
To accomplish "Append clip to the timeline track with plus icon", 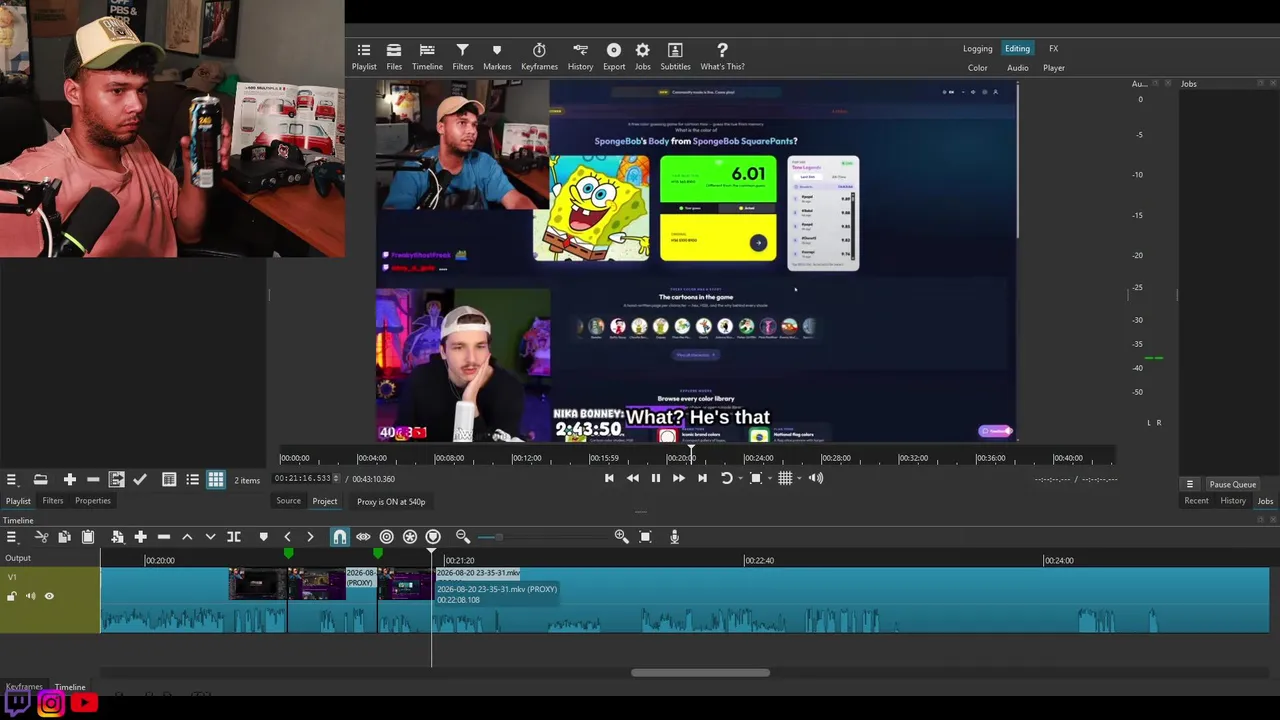I will pyautogui.click(x=140, y=537).
